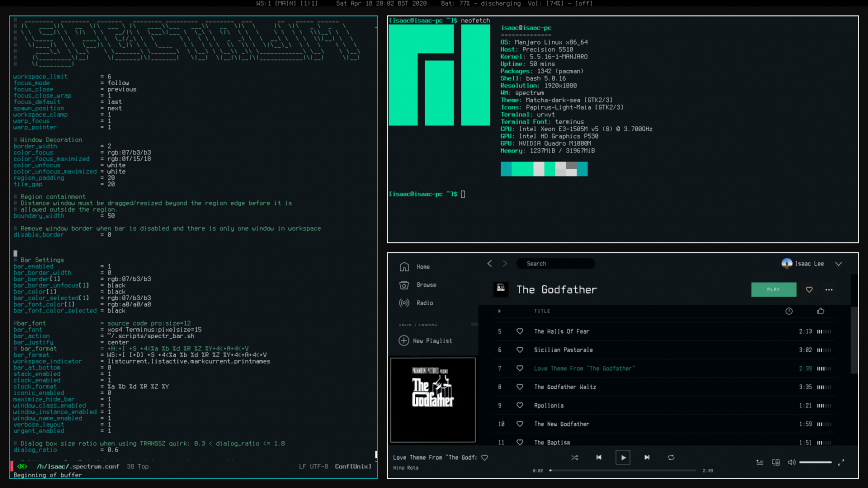Toggle repeat in the player bar

tap(671, 458)
